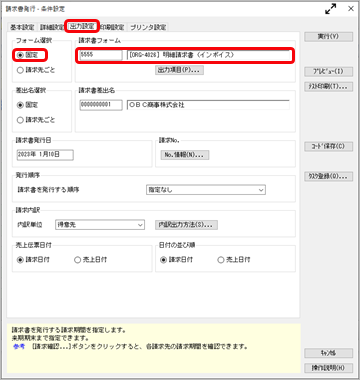
Task: Open the 内訳単位 dropdown
Action: point(100,225)
